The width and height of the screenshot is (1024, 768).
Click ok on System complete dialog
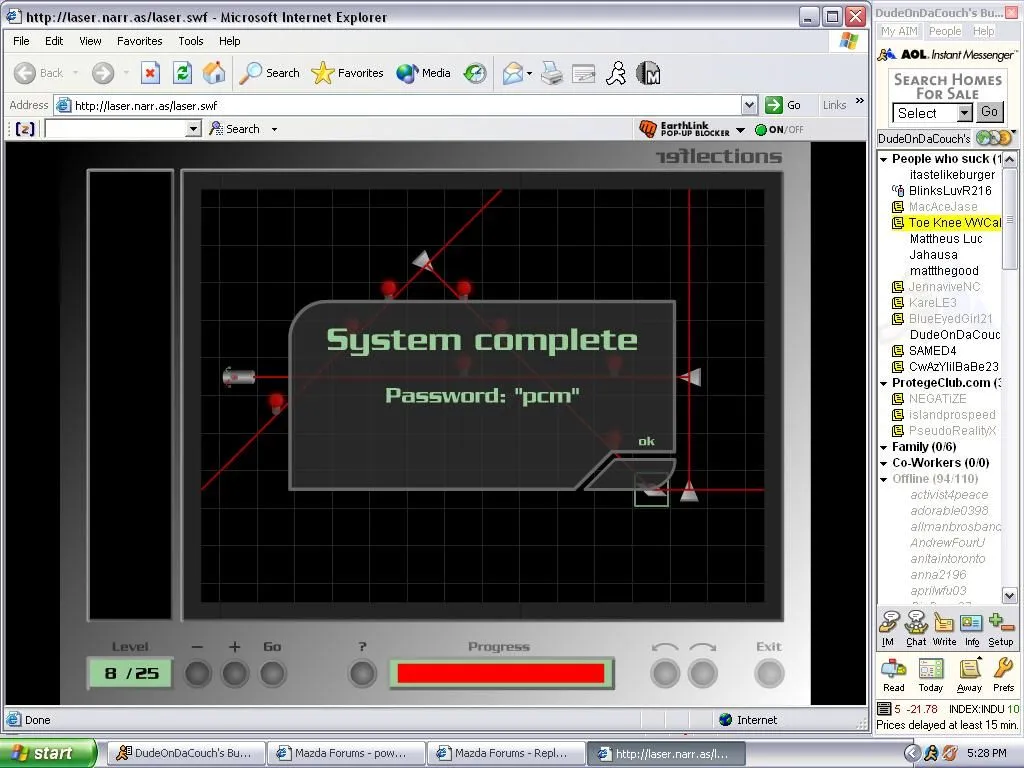click(646, 441)
